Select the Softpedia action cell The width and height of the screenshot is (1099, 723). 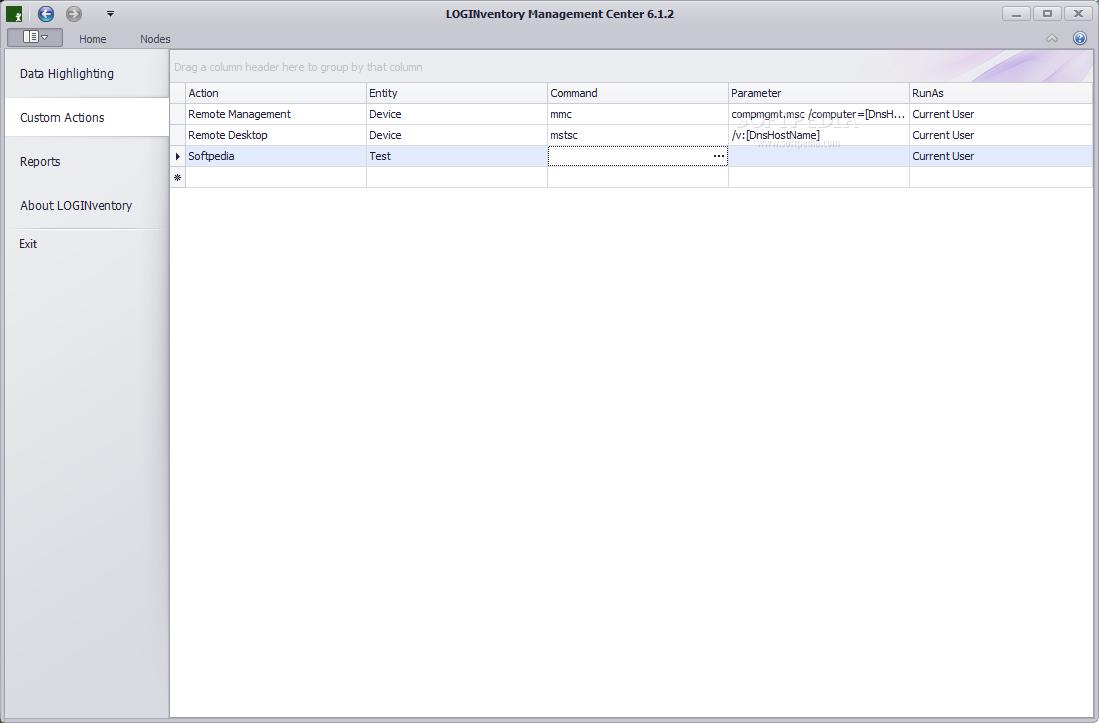pyautogui.click(x=276, y=156)
